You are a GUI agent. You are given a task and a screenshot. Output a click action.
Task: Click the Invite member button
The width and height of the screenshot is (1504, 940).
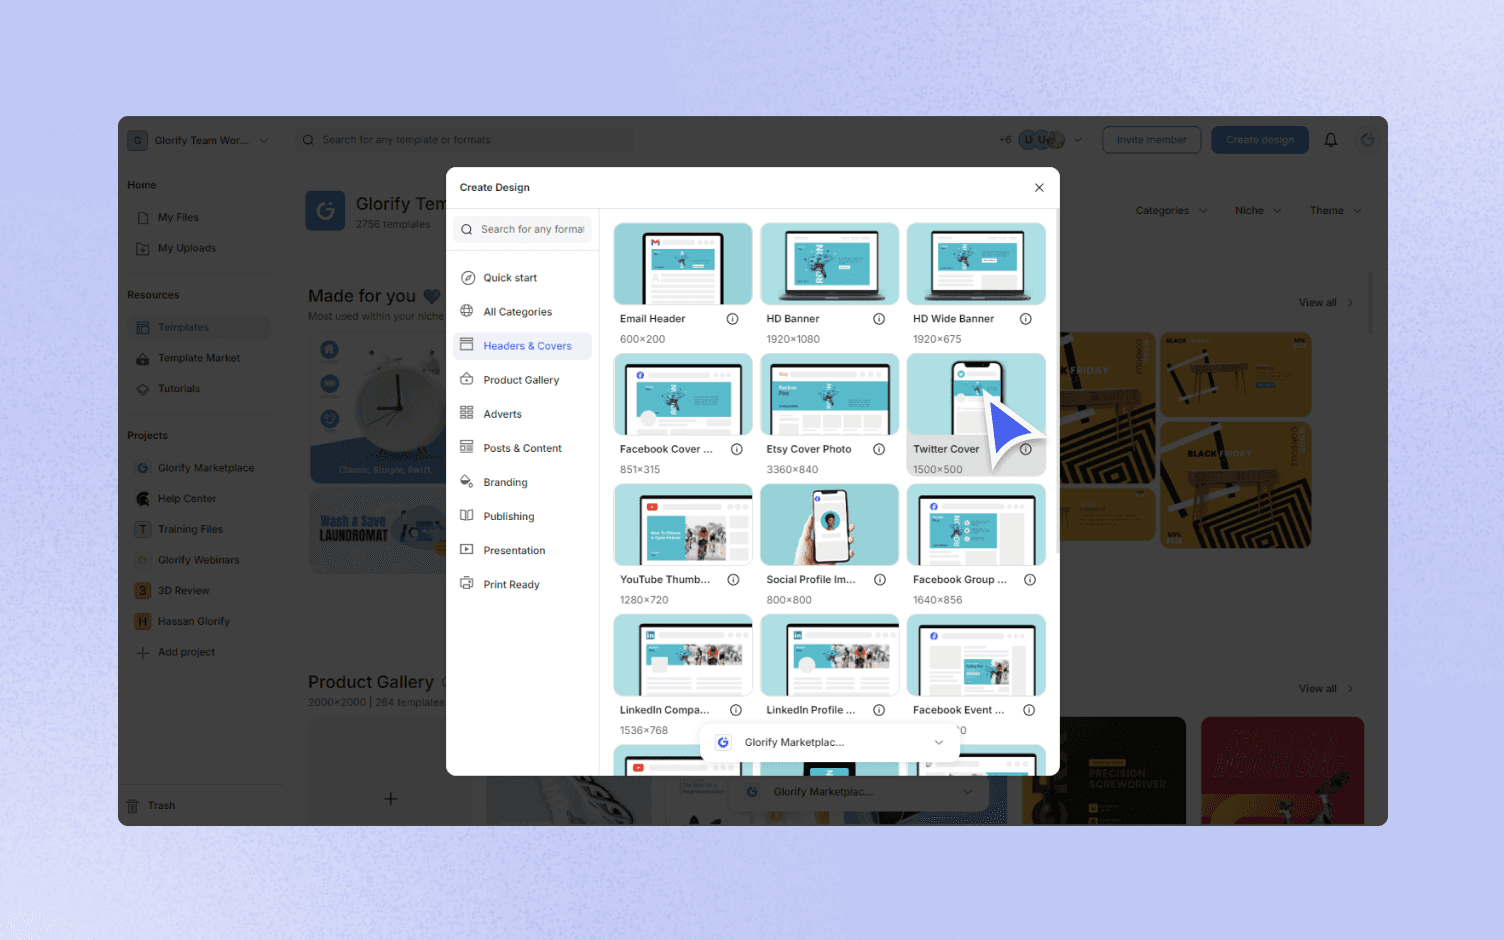[x=1151, y=140]
